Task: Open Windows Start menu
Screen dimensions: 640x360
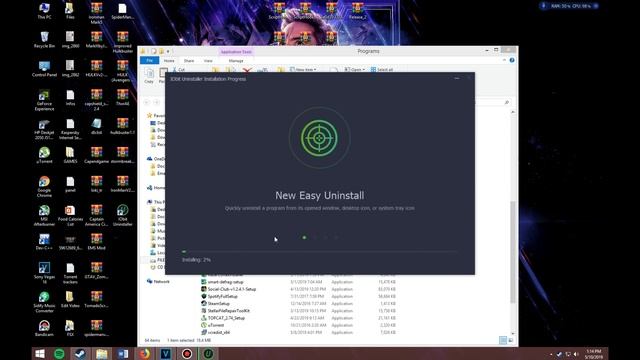Action: click(x=40, y=353)
